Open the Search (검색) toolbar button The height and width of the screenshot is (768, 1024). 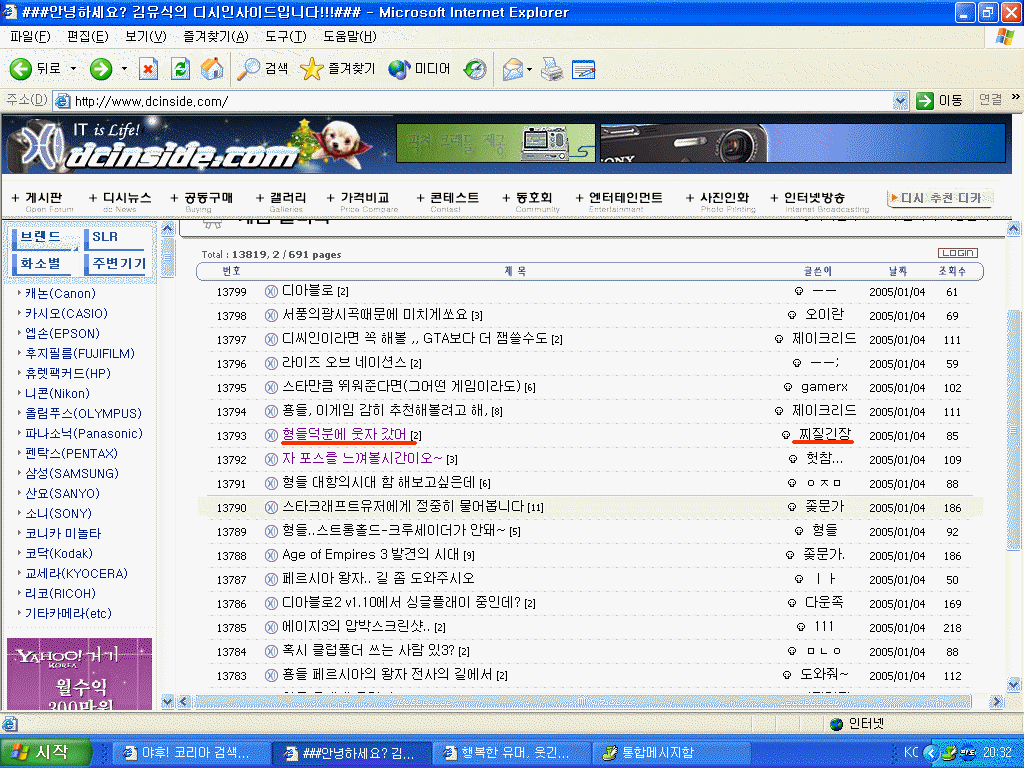263,69
